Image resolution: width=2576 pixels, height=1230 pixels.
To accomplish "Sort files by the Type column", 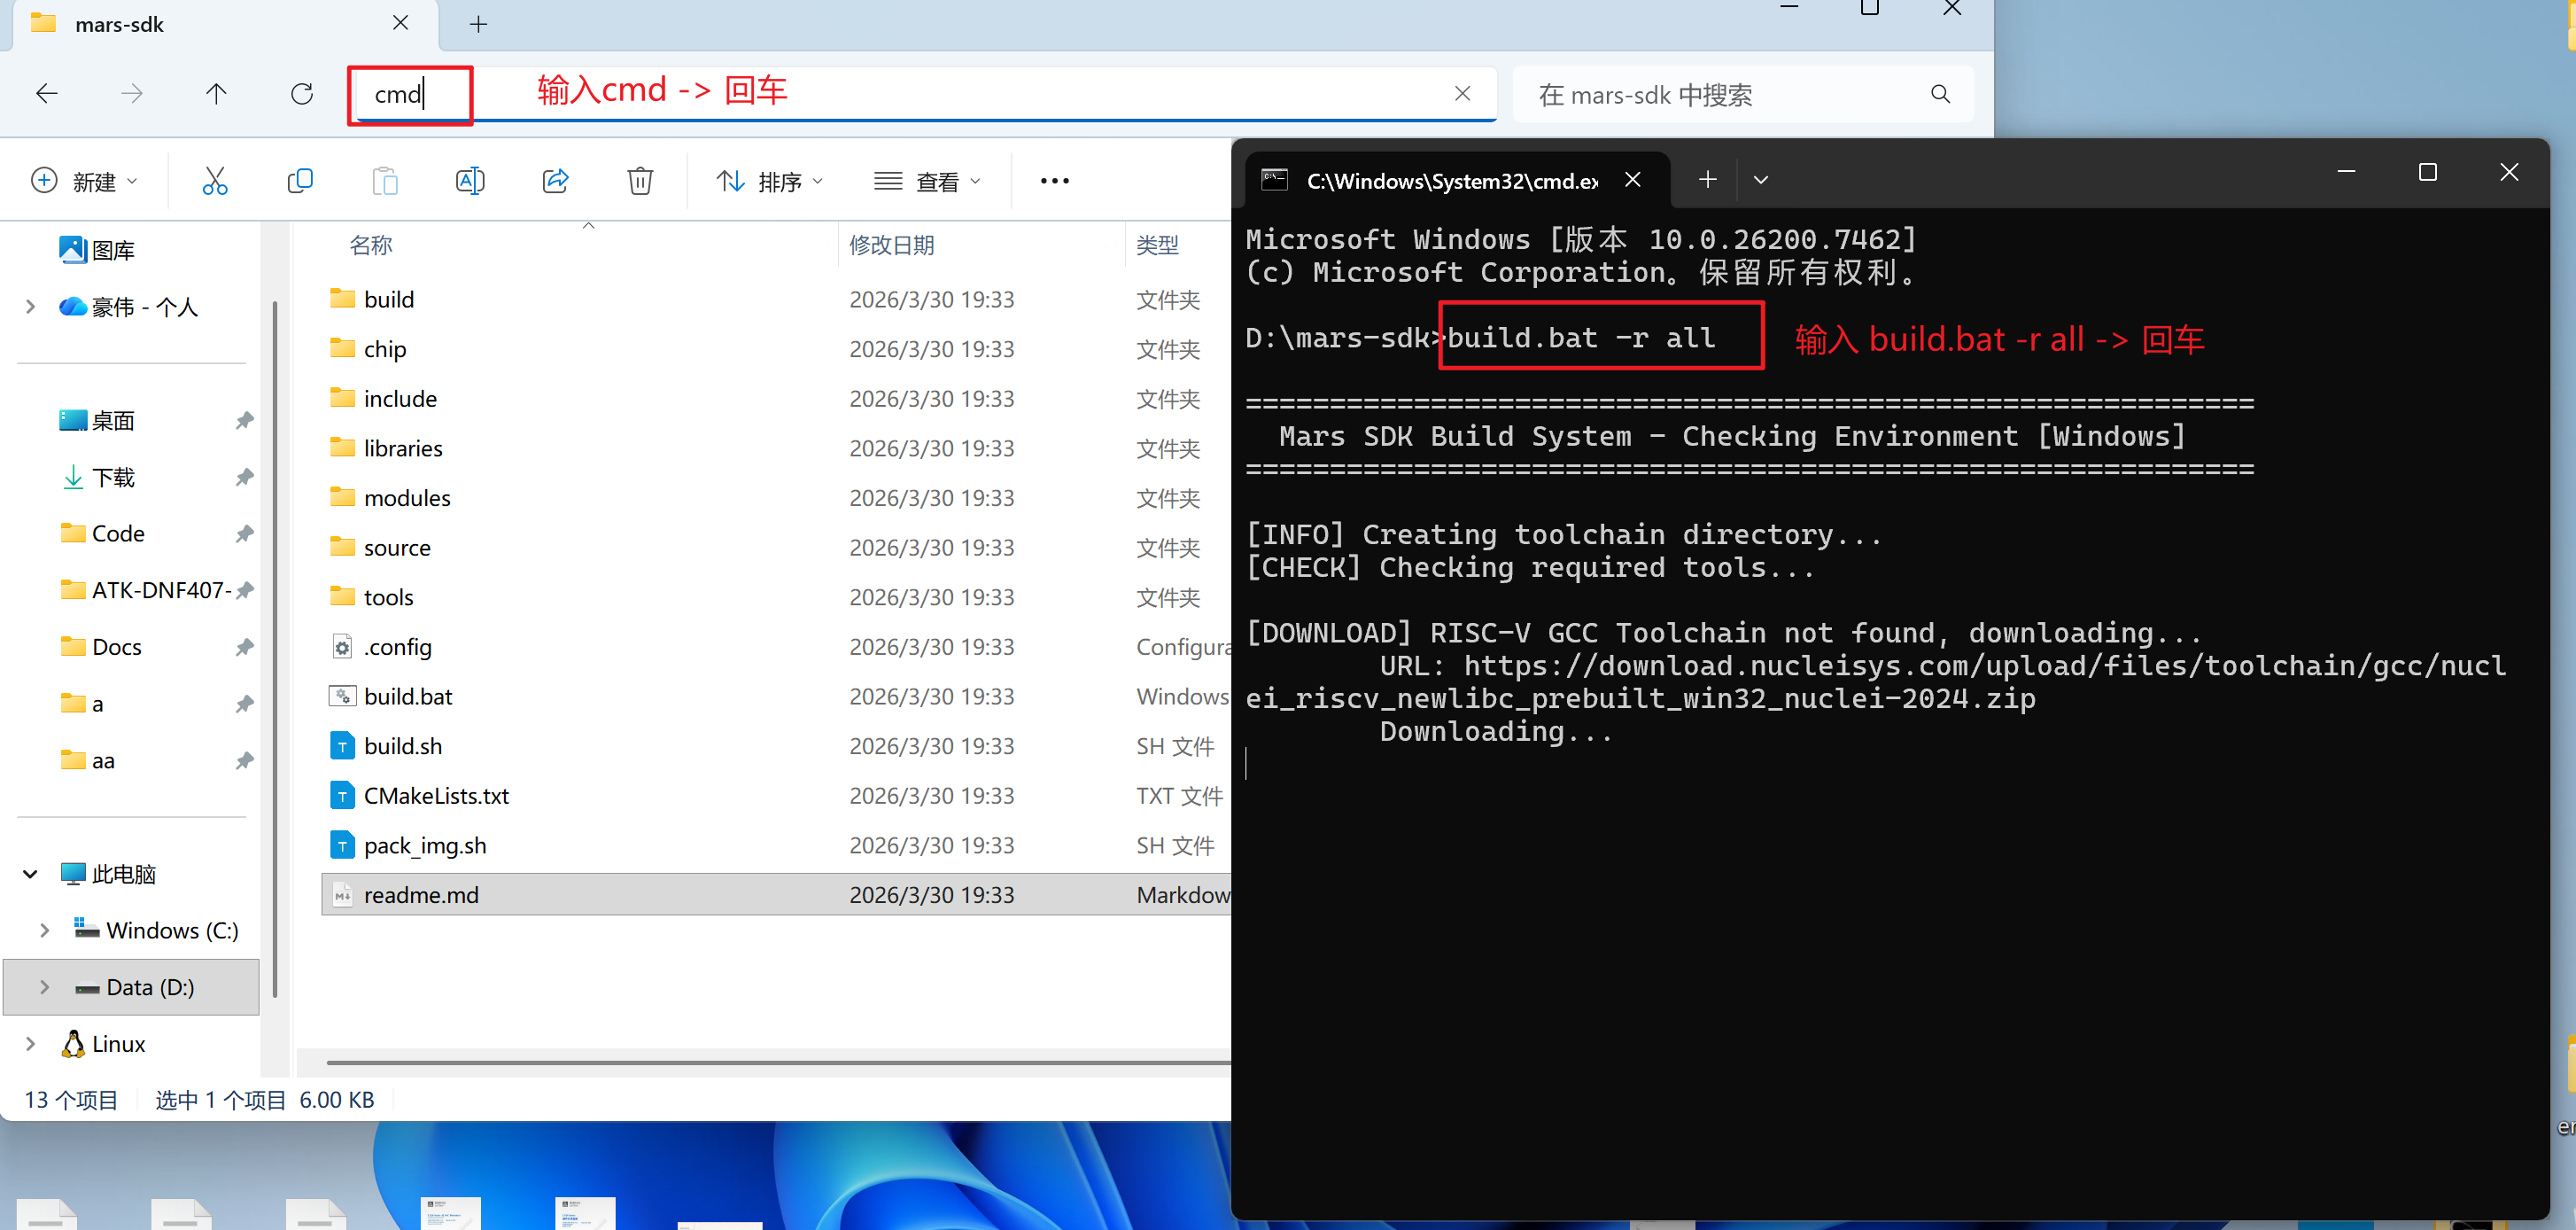I will pos(1158,245).
